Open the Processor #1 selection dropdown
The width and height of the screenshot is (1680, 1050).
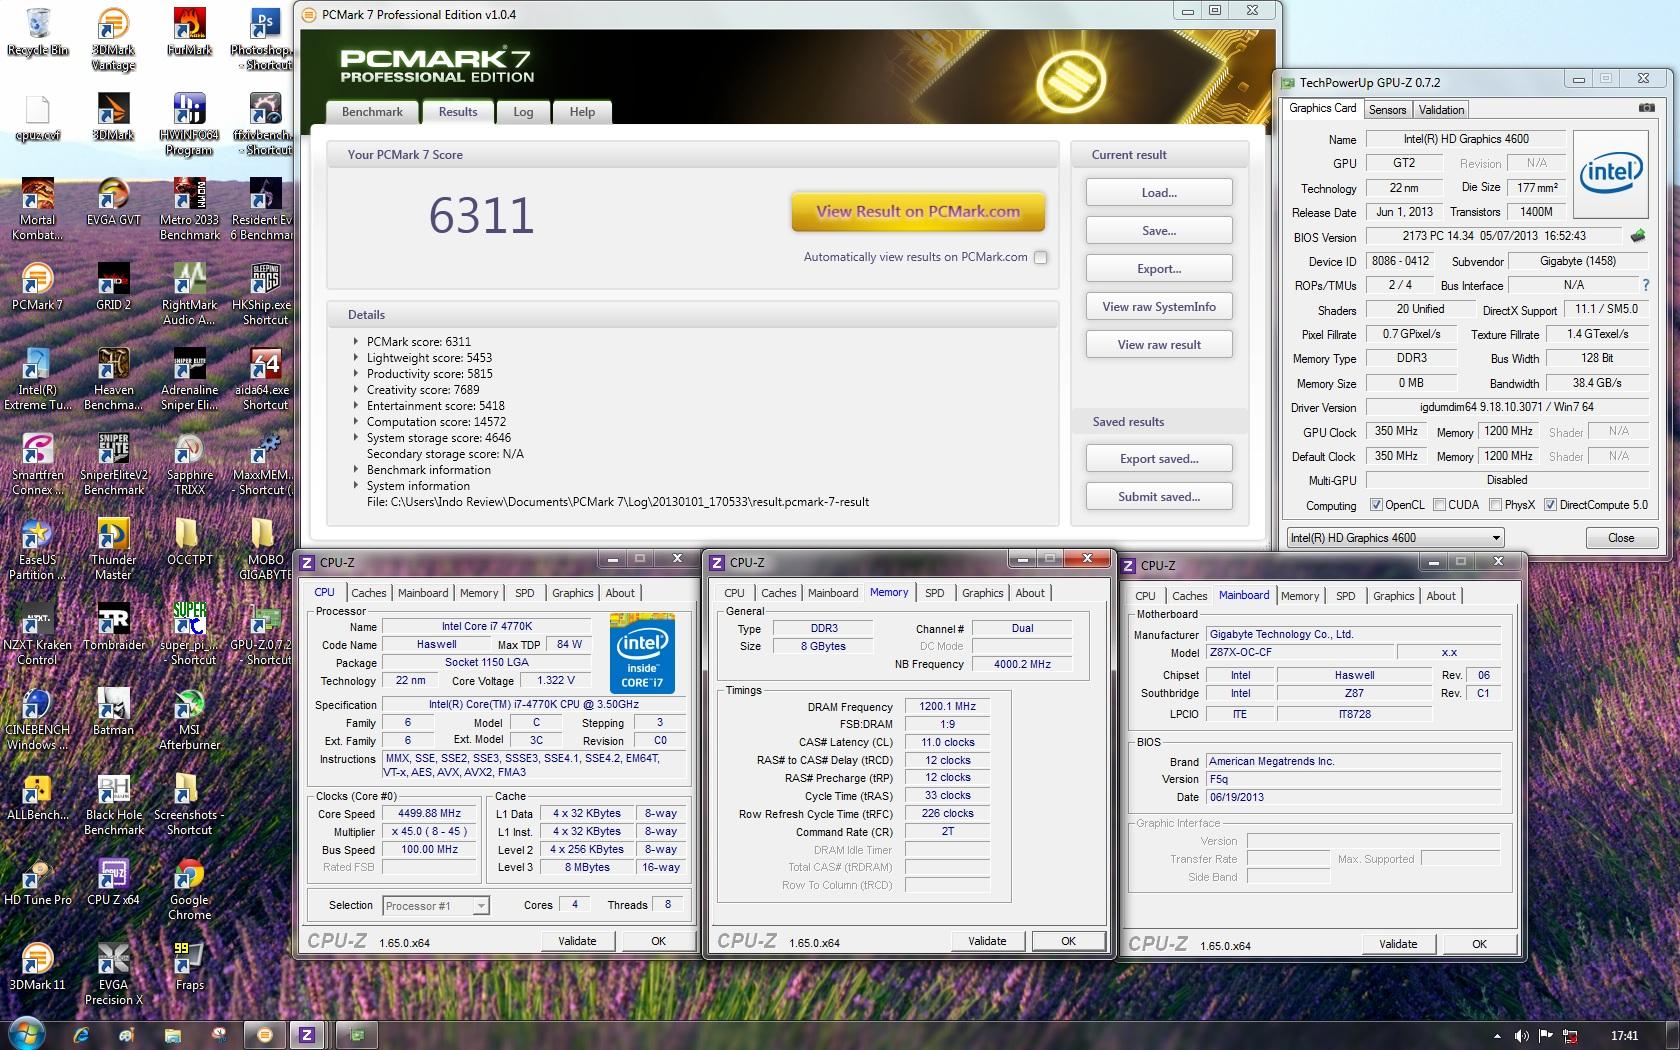(436, 906)
